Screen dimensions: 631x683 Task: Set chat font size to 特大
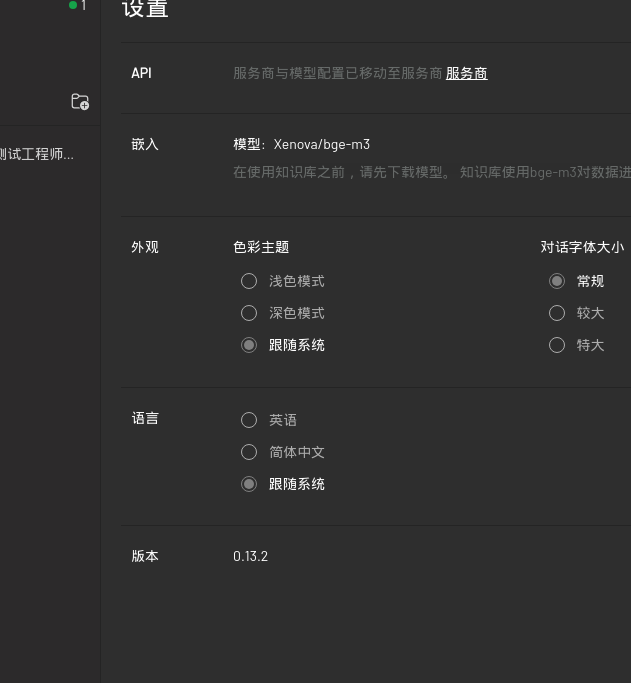(x=557, y=345)
